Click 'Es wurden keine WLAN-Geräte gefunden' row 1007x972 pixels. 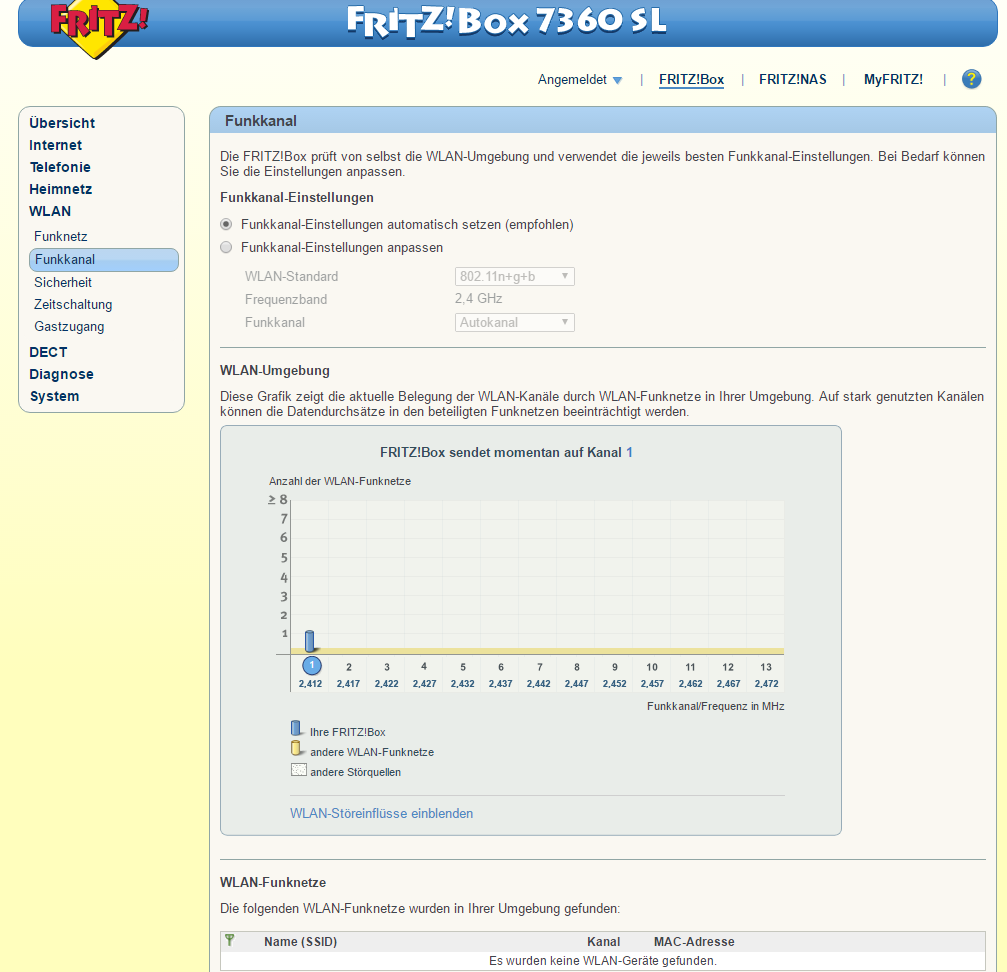coord(602,961)
